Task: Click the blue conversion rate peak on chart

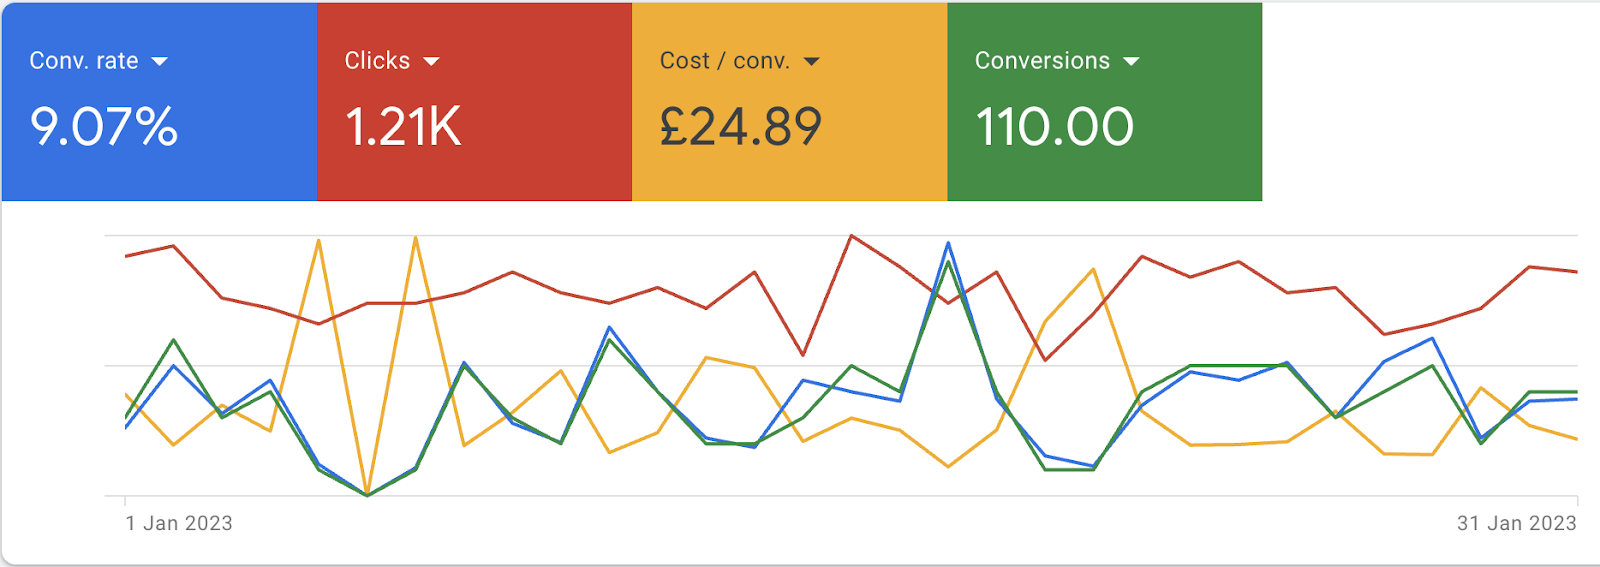Action: [x=948, y=243]
